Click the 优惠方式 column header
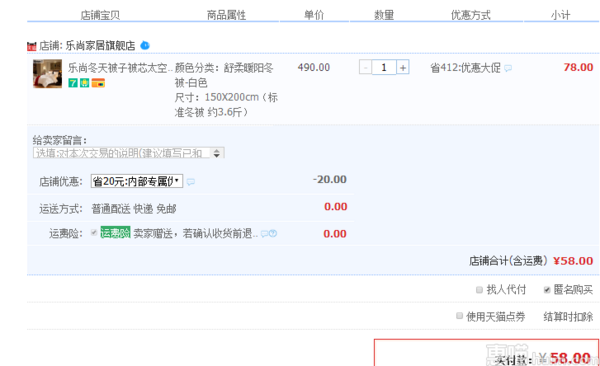600x366 pixels. pos(470,15)
